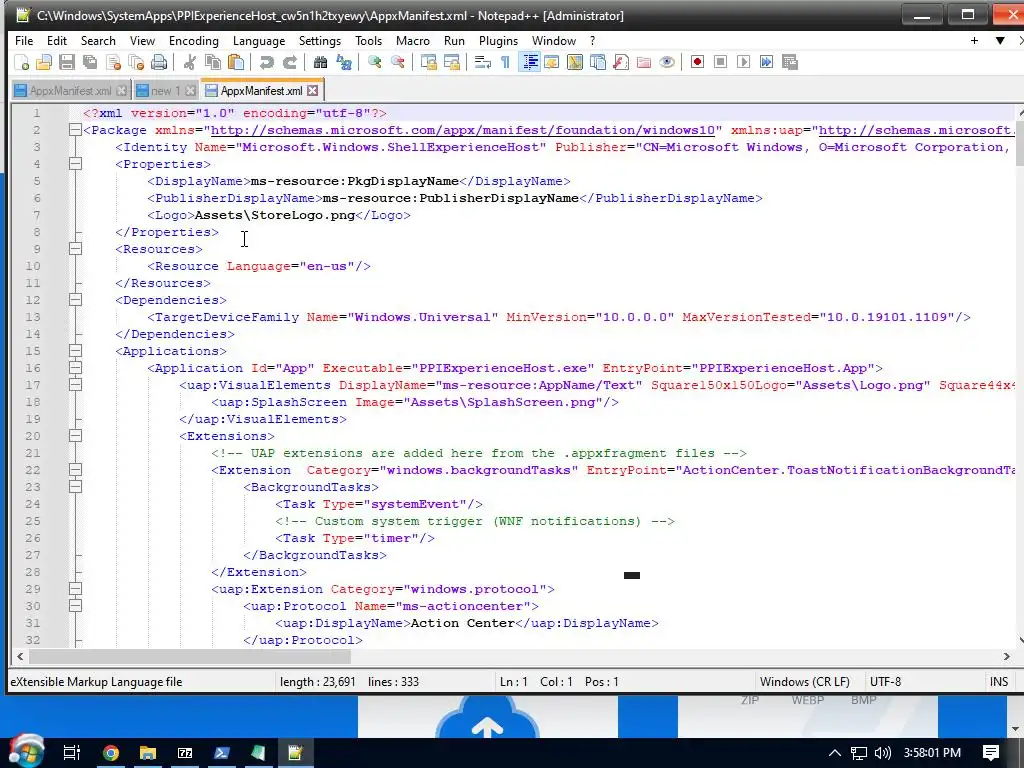Open the Plugins menu
The height and width of the screenshot is (768, 1024).
coord(498,40)
